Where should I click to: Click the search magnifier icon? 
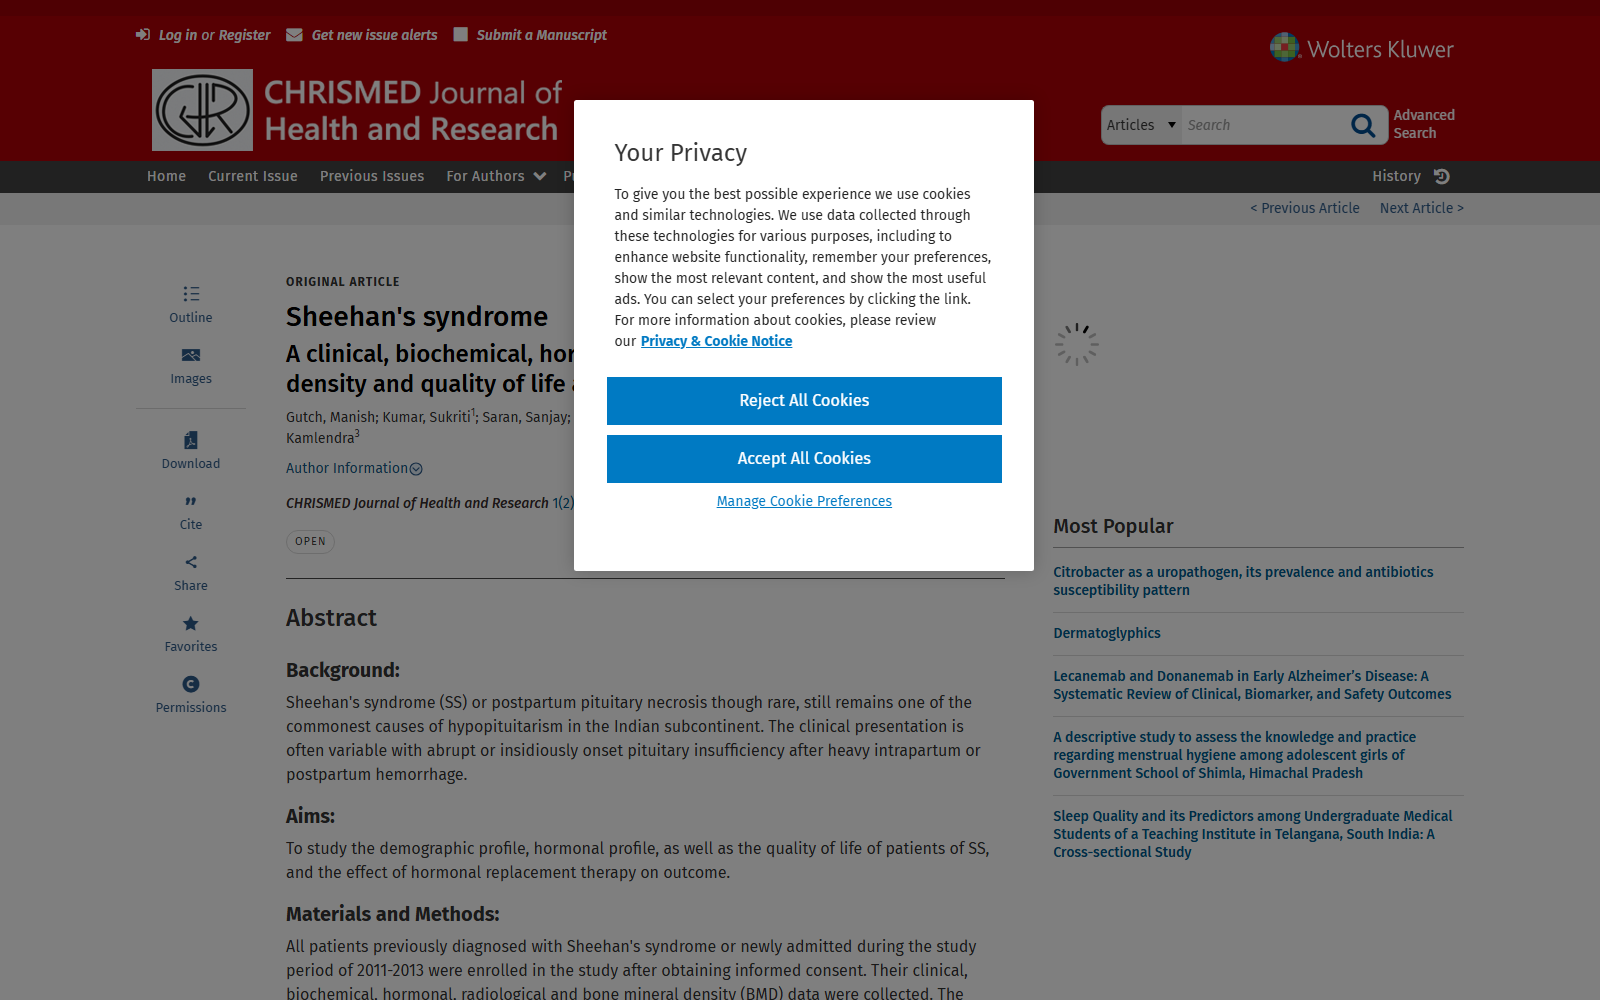1363,125
